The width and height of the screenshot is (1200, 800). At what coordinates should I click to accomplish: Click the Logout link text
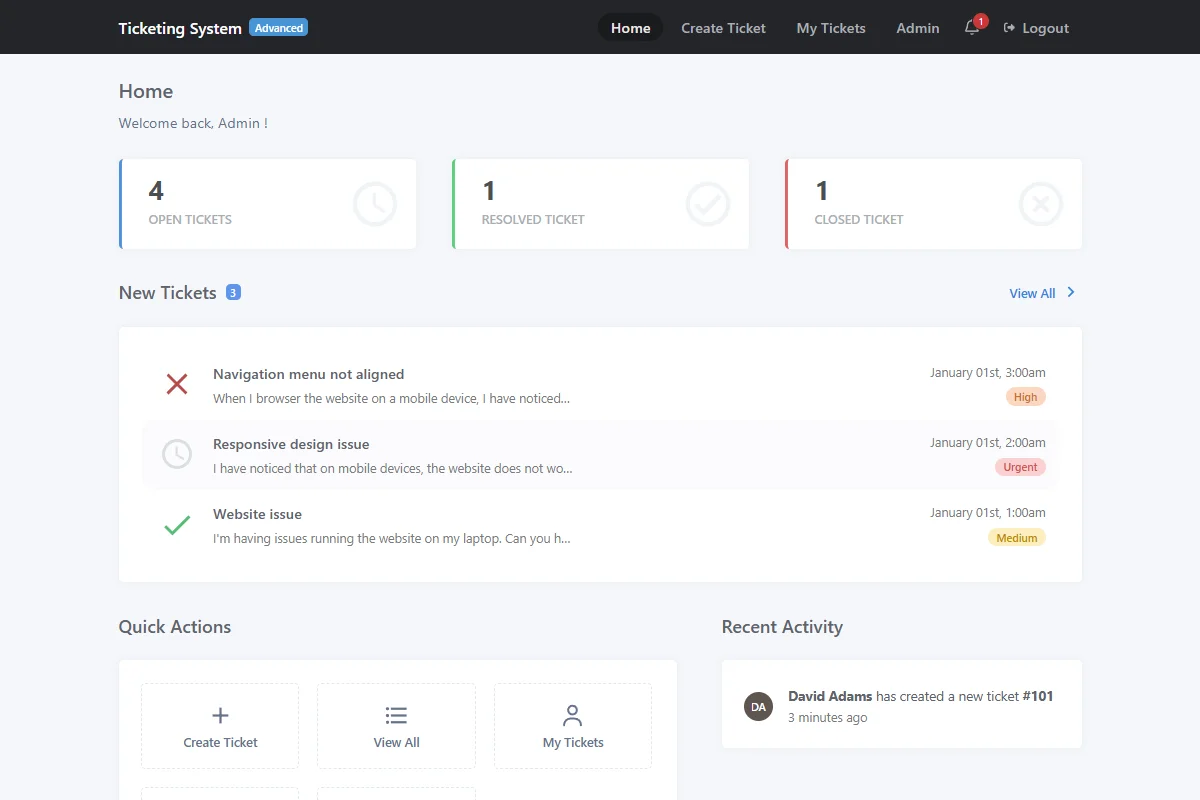pyautogui.click(x=1045, y=28)
